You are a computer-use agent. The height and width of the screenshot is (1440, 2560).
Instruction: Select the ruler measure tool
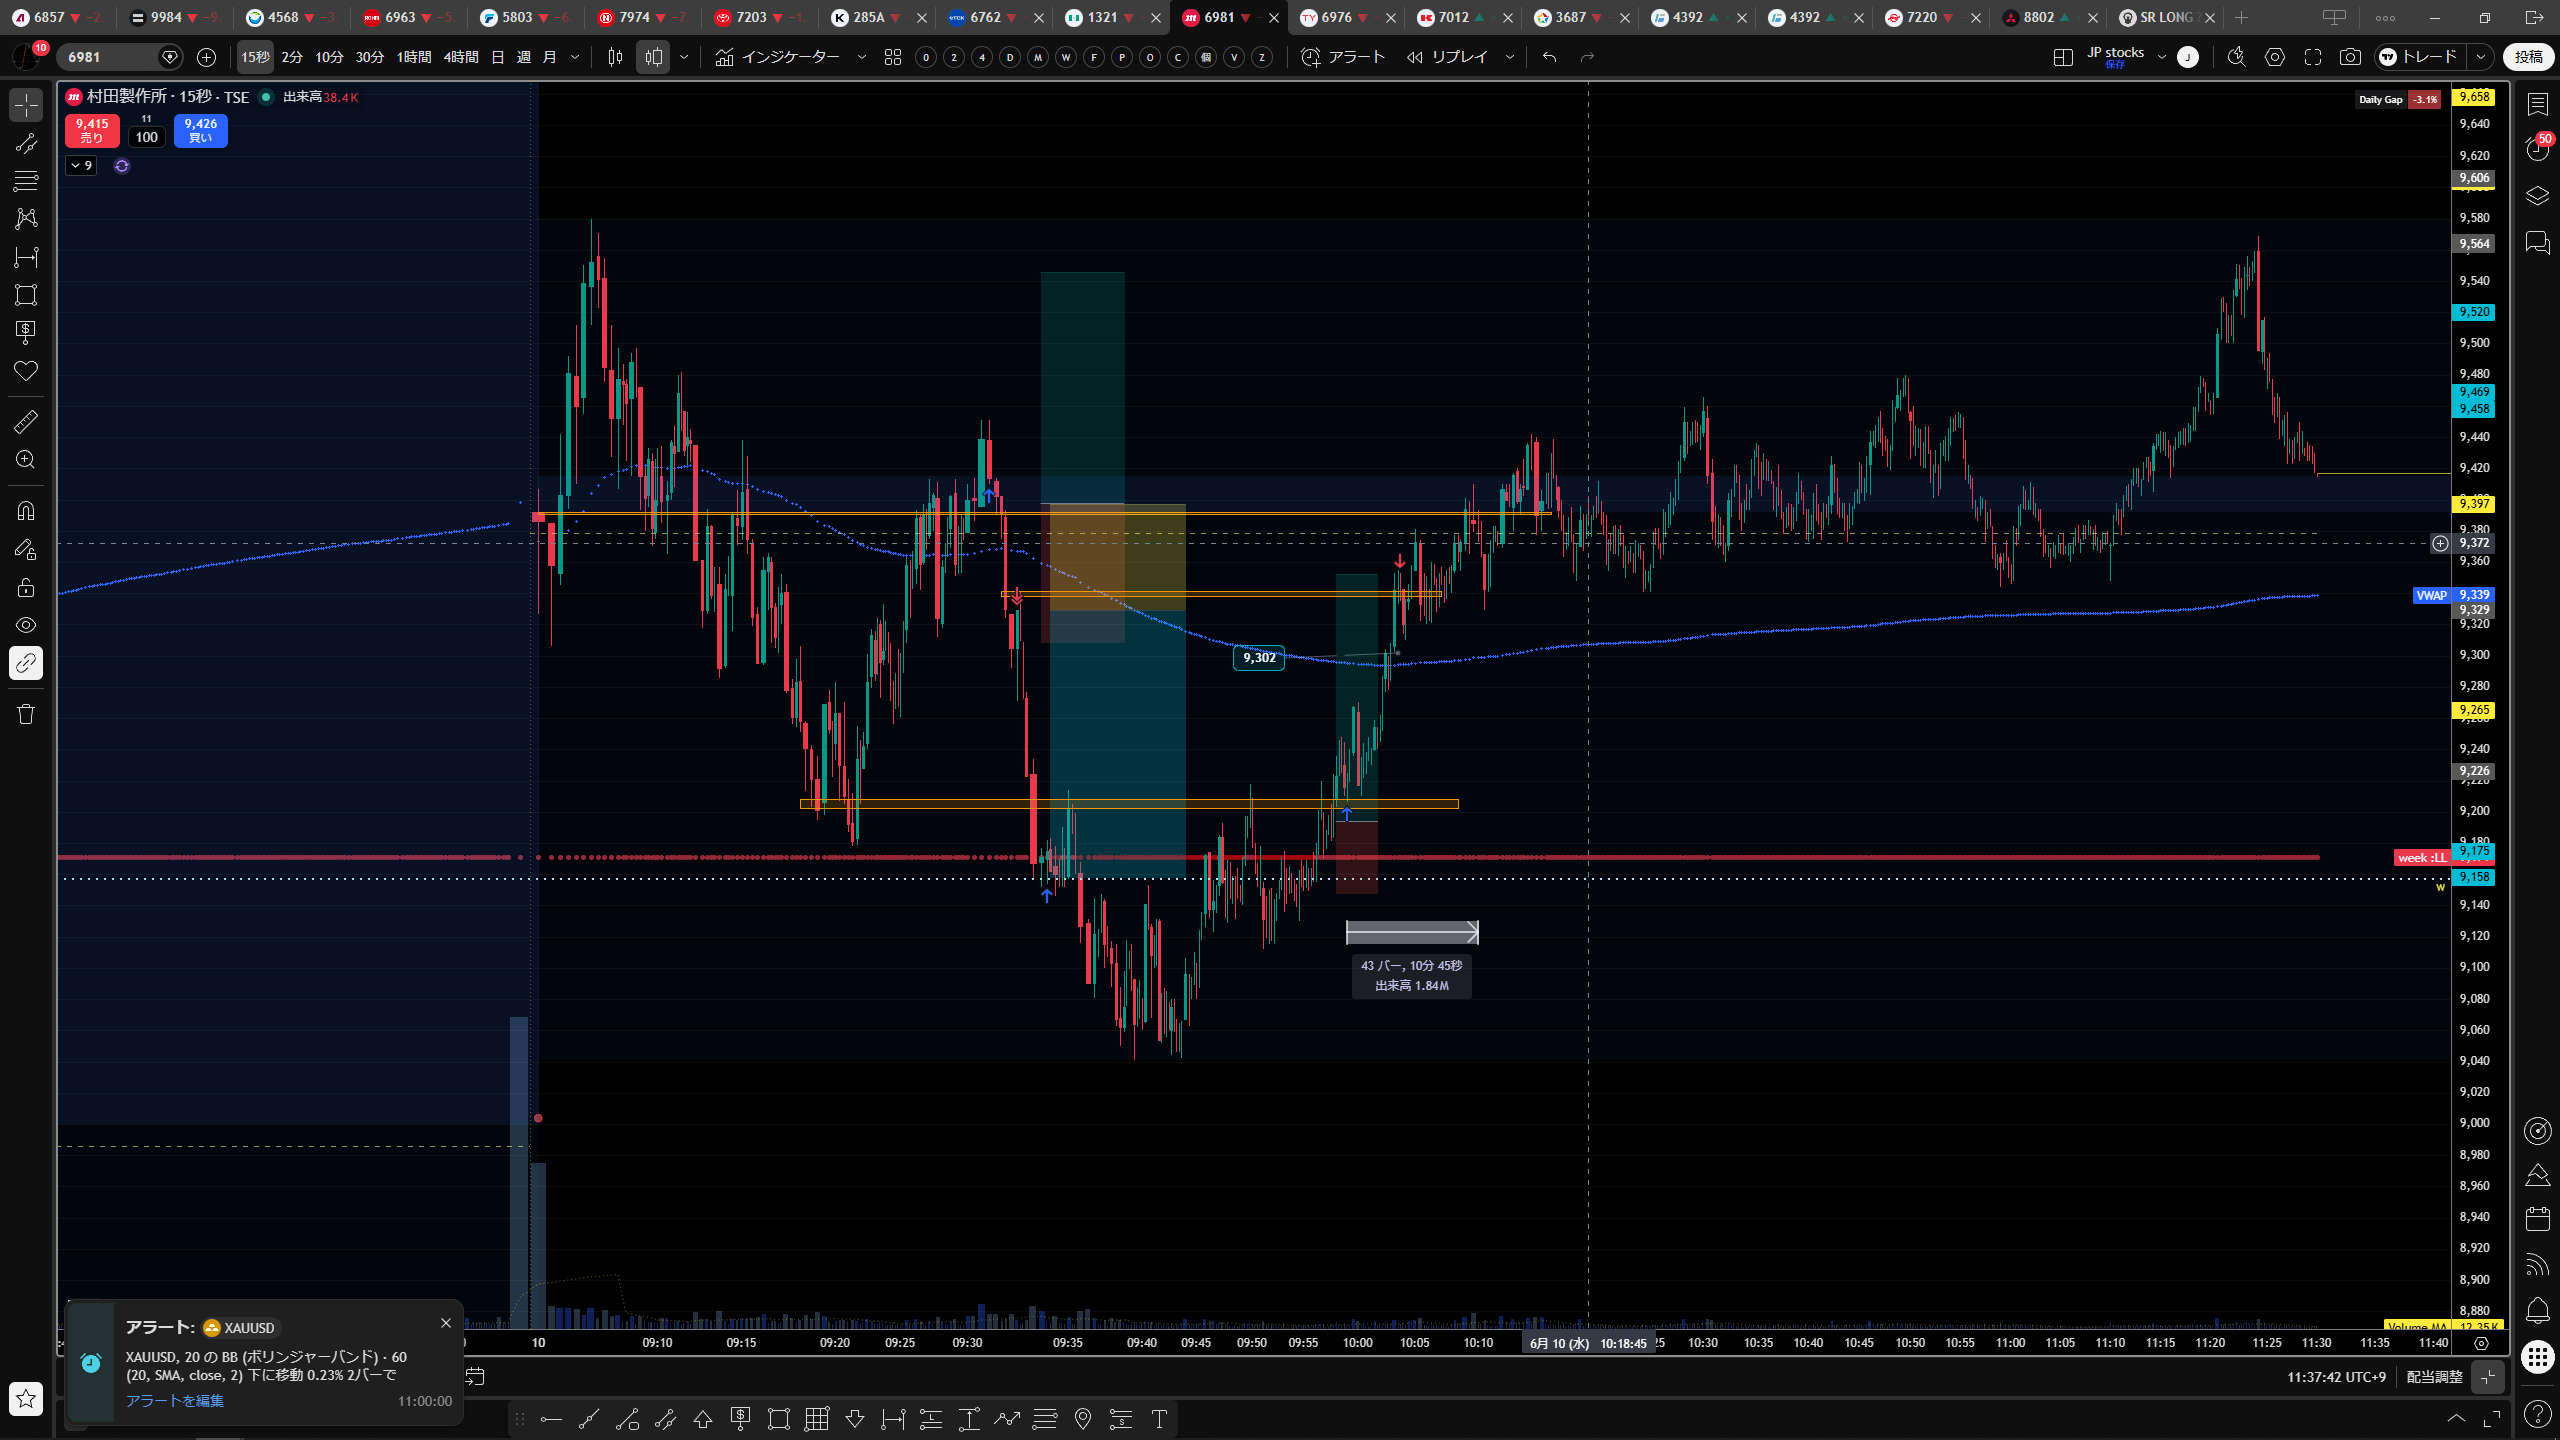(26, 422)
